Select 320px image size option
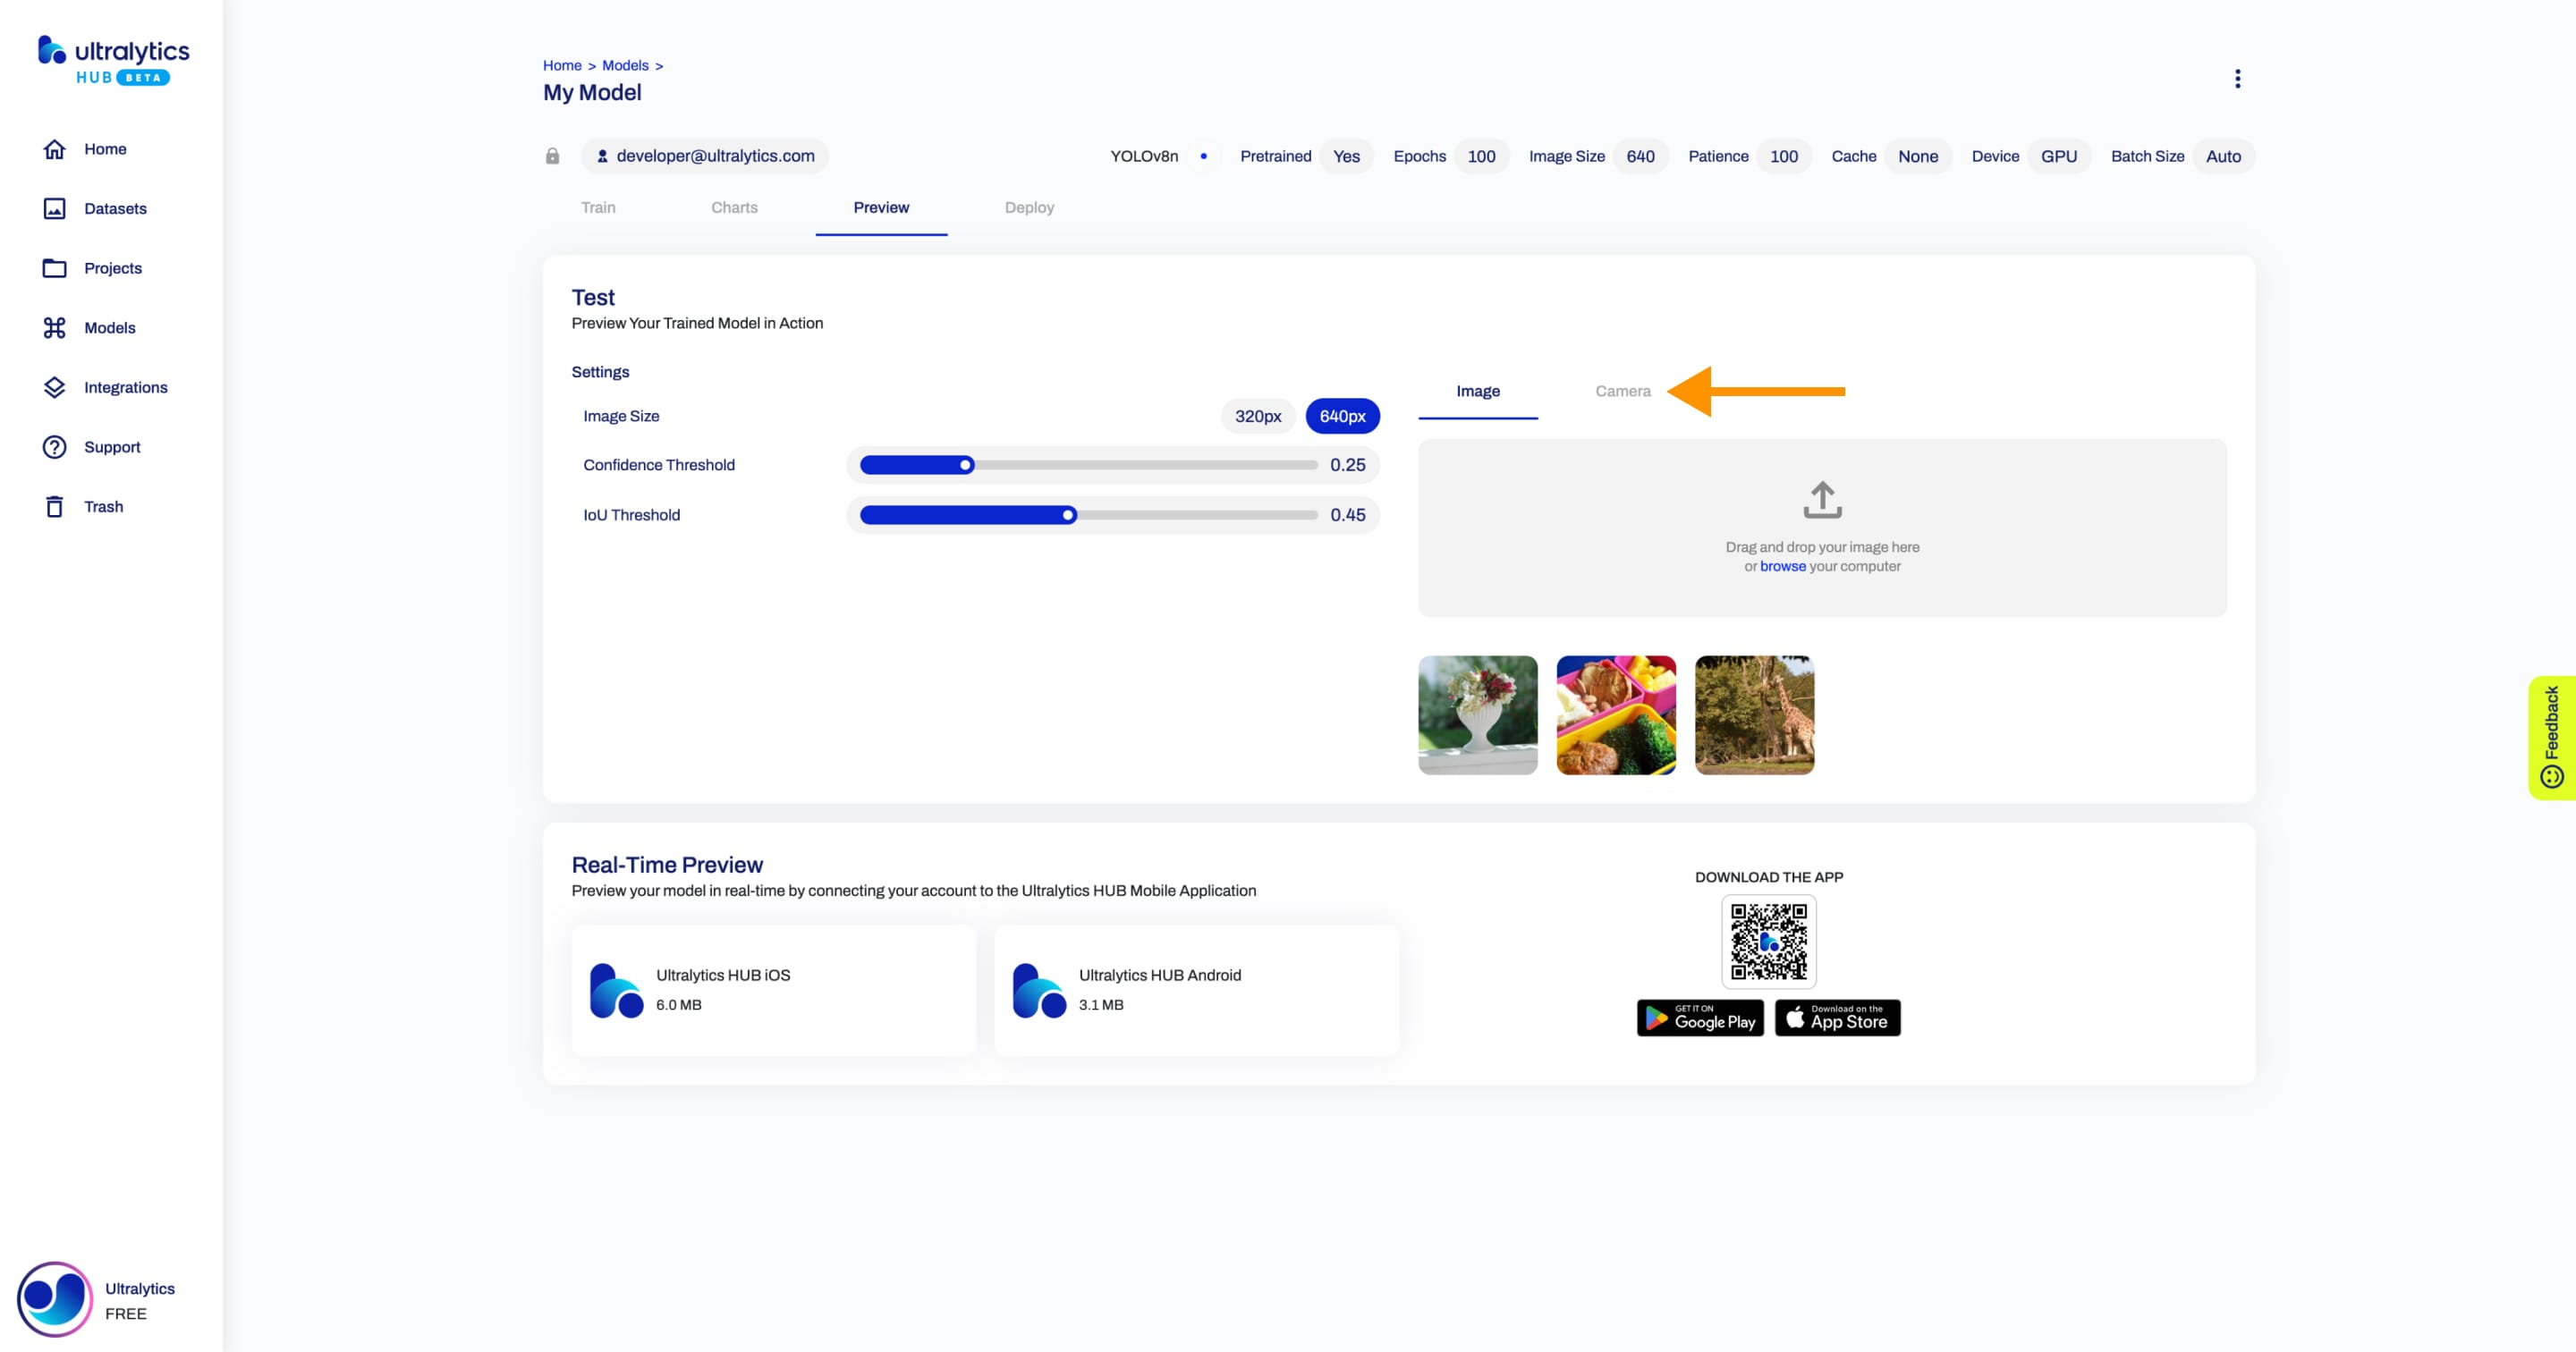 (1258, 416)
